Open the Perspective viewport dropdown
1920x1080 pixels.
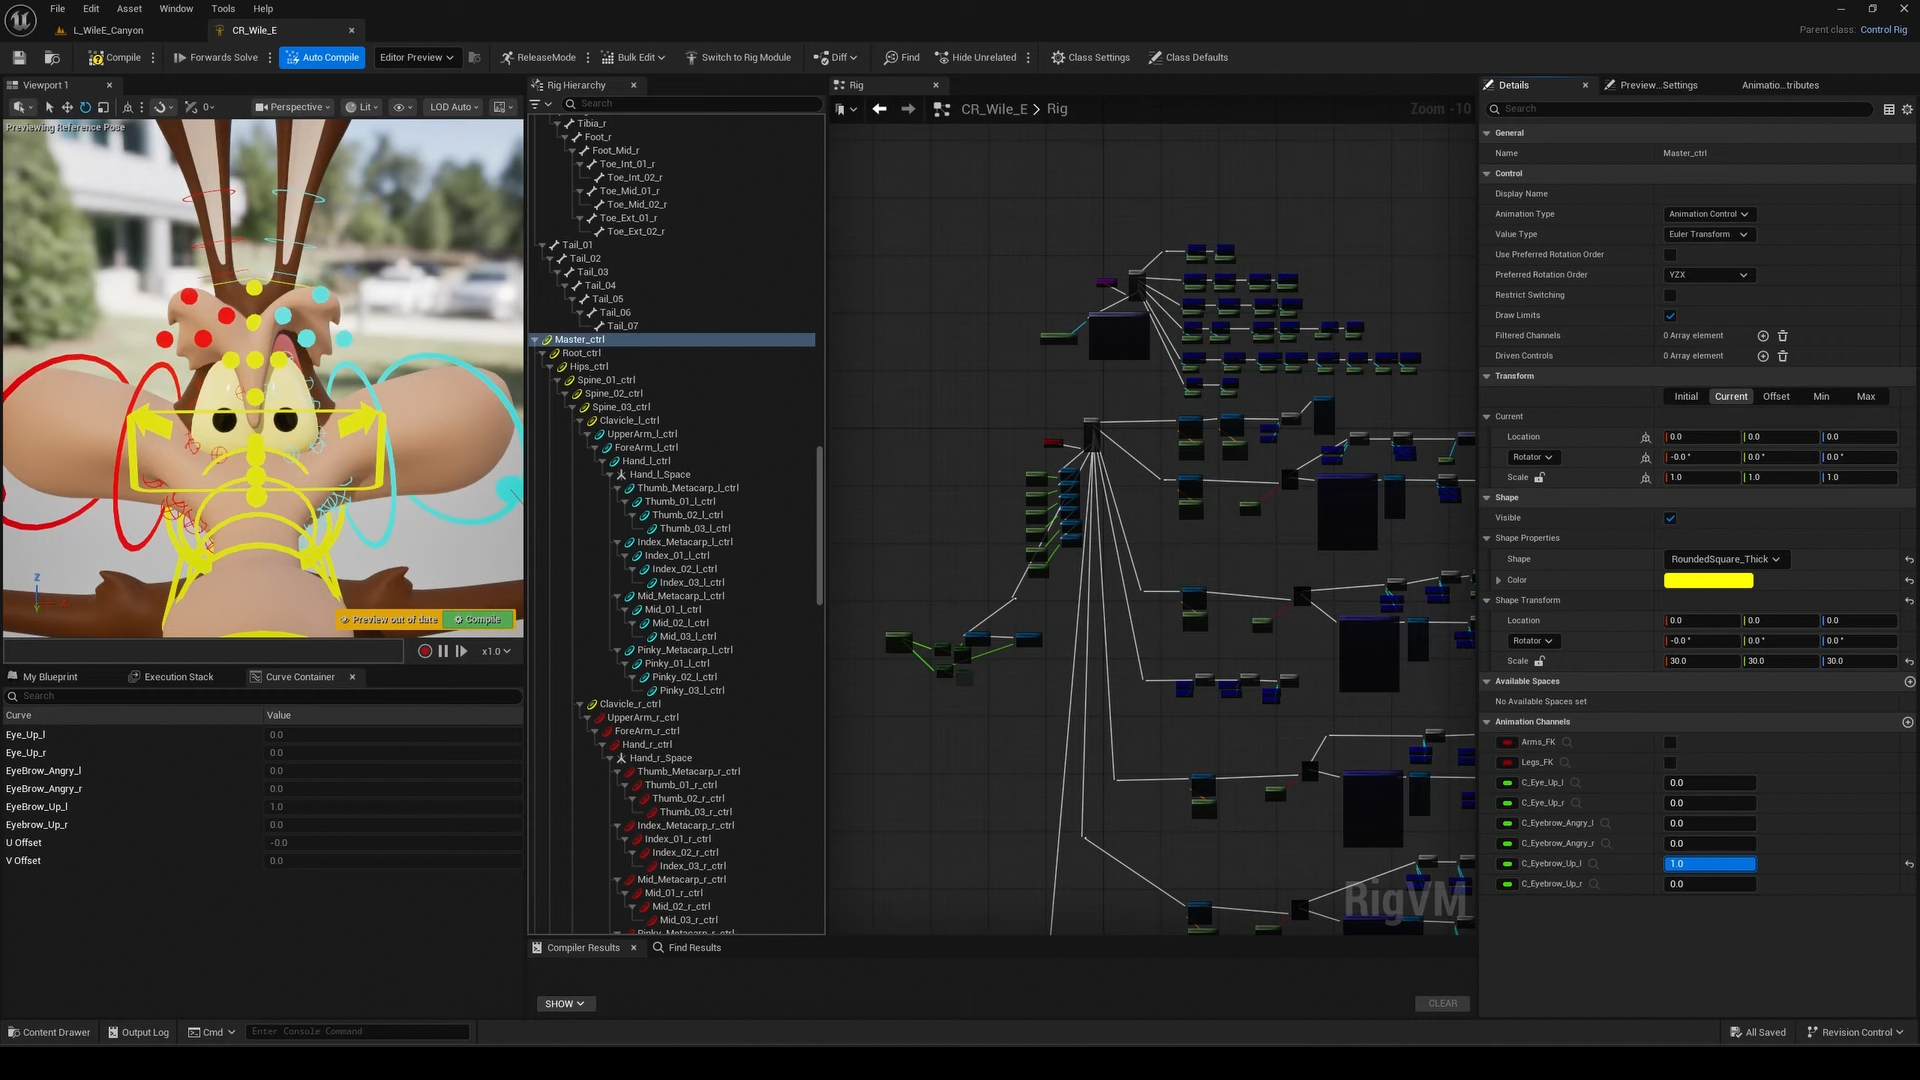tap(292, 107)
